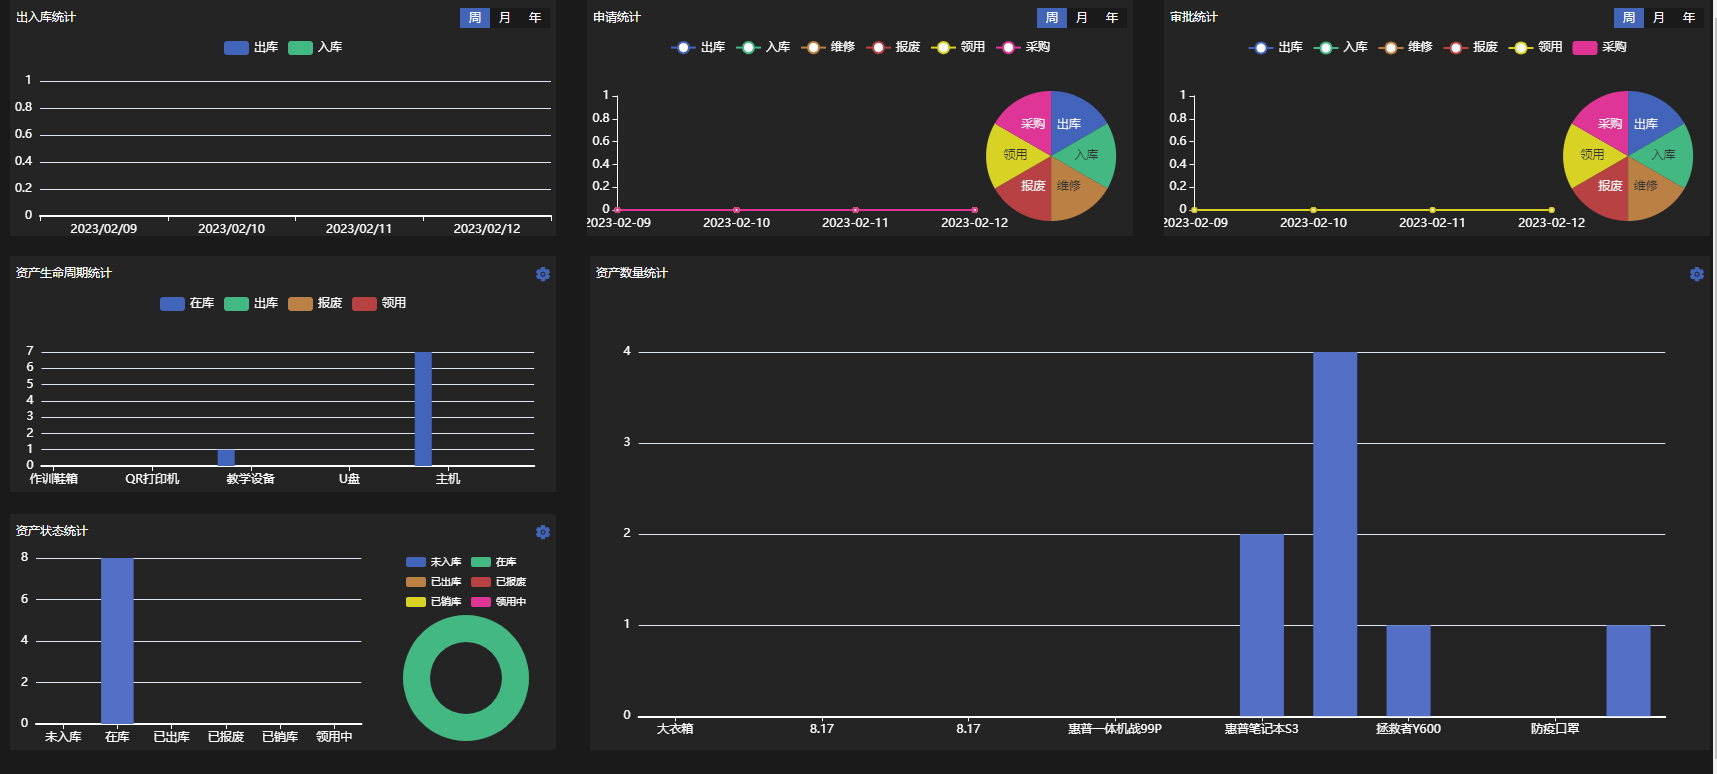
Task: Toggle 领用 series legend in 申请统计
Action: (x=958, y=47)
